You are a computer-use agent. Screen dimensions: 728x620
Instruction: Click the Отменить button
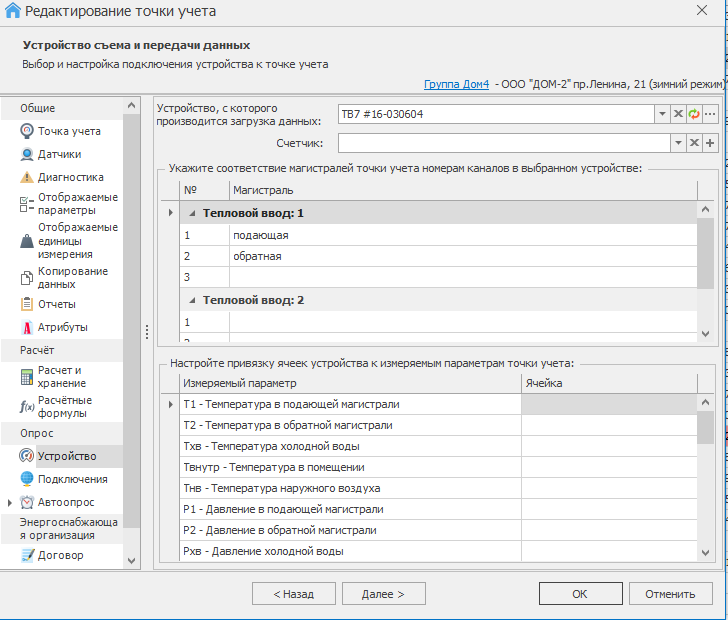coord(669,593)
